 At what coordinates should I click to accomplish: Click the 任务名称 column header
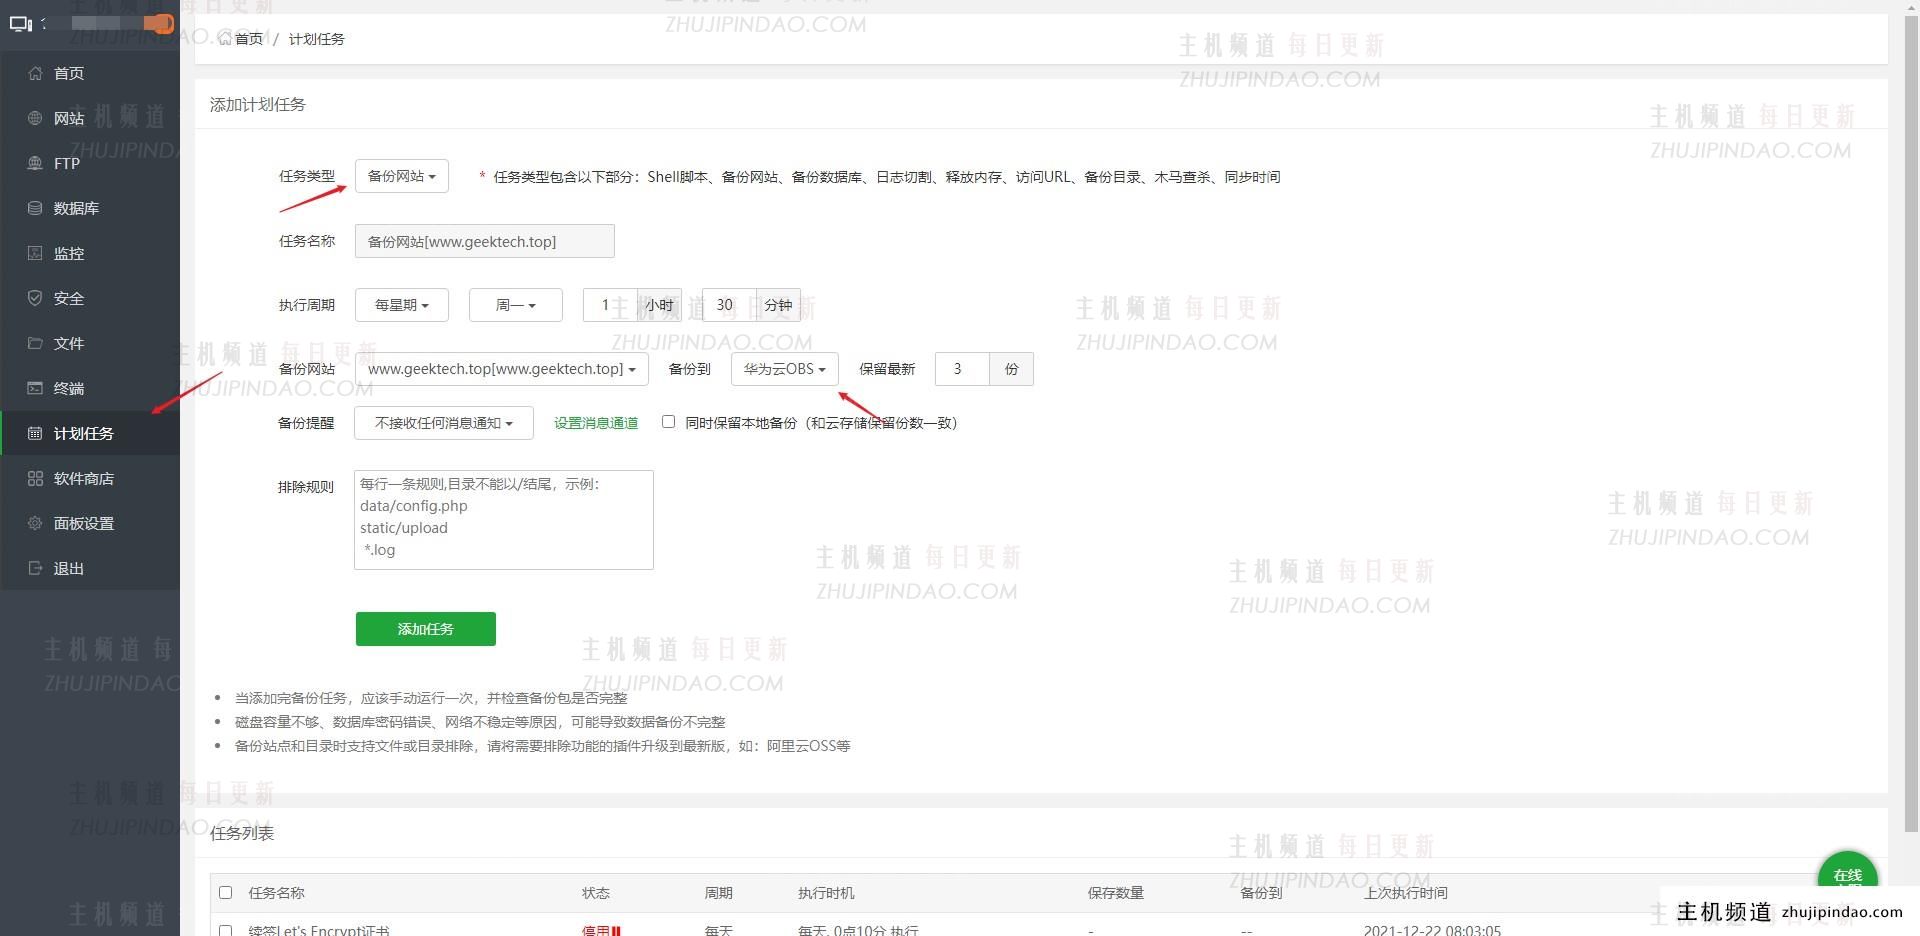[277, 893]
